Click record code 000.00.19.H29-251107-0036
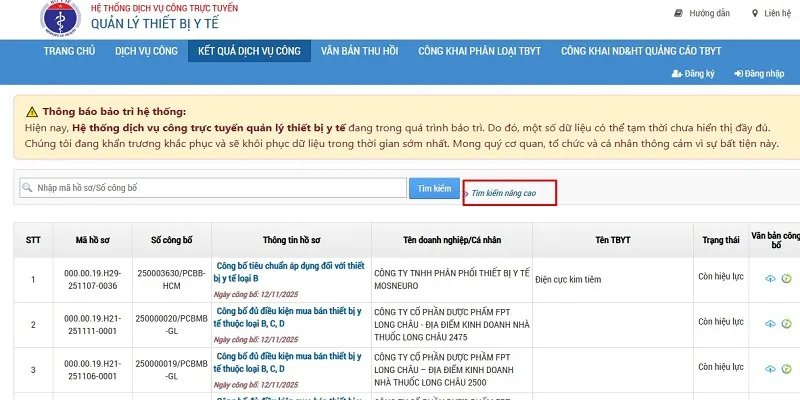The image size is (800, 400). [x=92, y=280]
